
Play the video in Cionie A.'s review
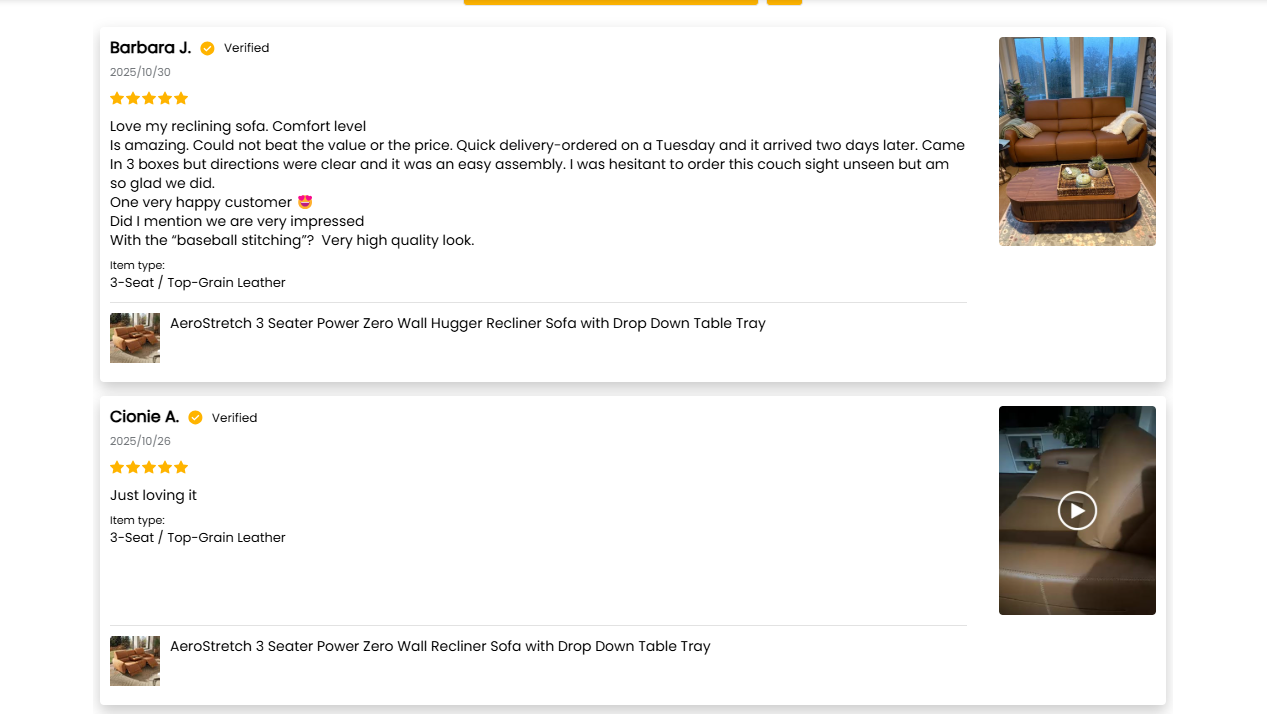point(1077,510)
